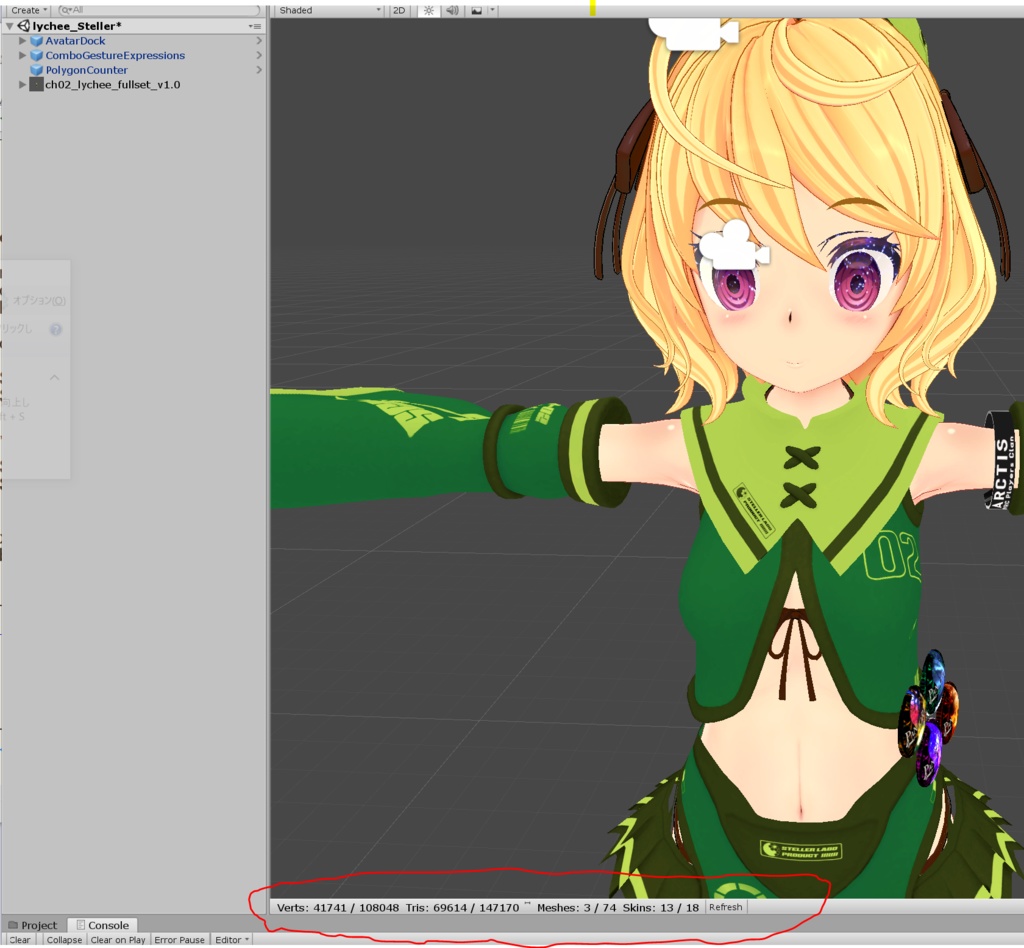Open the Create menu in Hierarchy
Viewport: 1024px width, 948px height.
pos(25,9)
